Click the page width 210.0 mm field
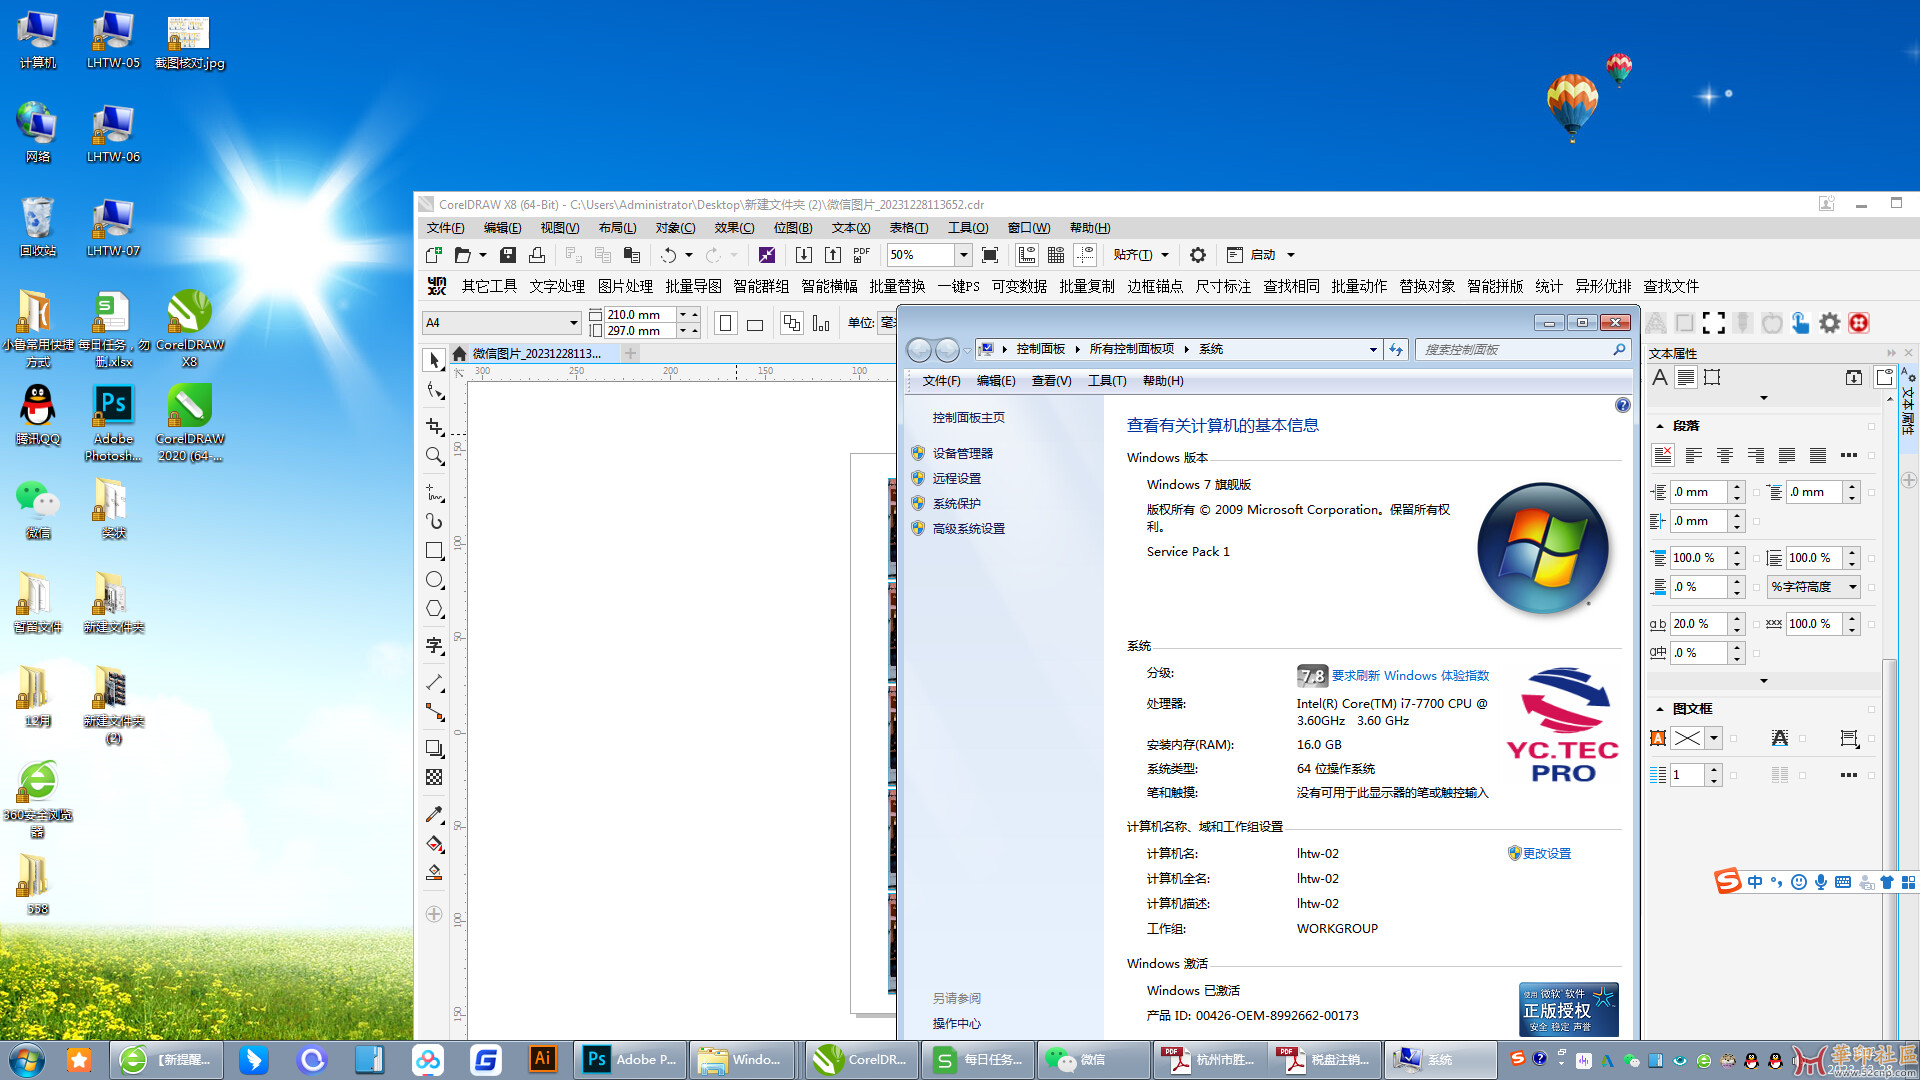 [641, 314]
